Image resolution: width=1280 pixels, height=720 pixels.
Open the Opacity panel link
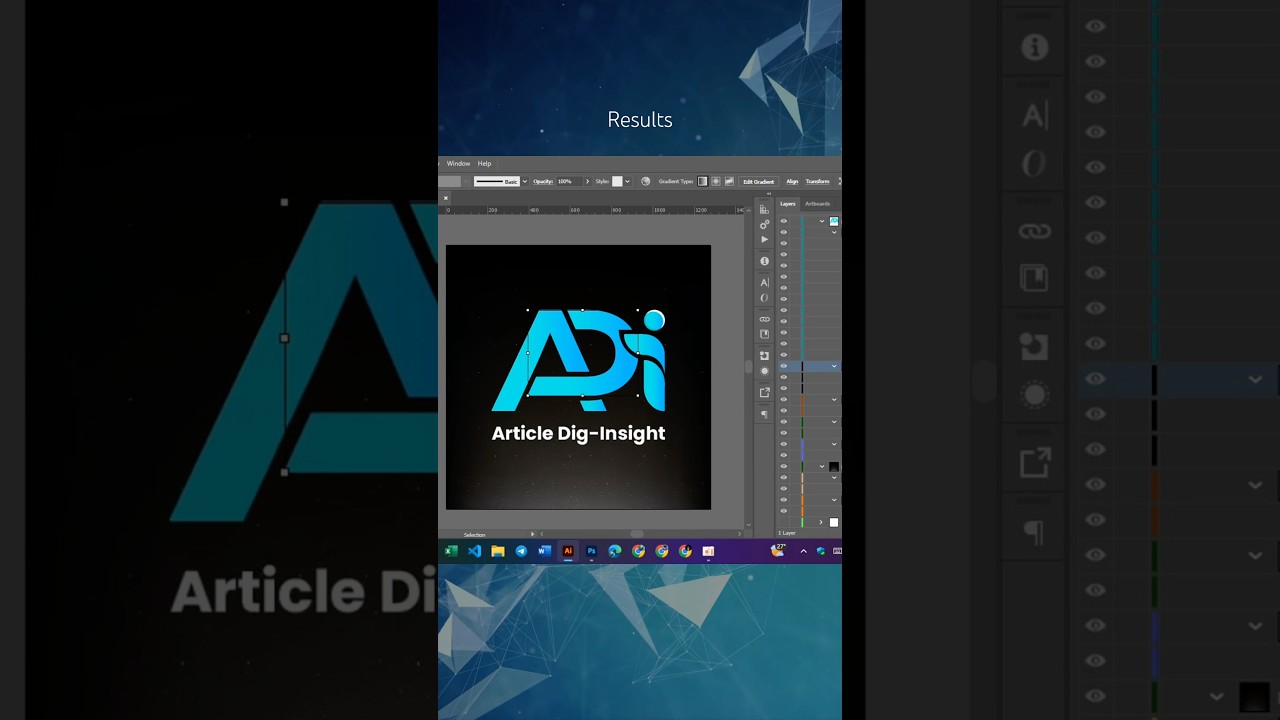(543, 182)
